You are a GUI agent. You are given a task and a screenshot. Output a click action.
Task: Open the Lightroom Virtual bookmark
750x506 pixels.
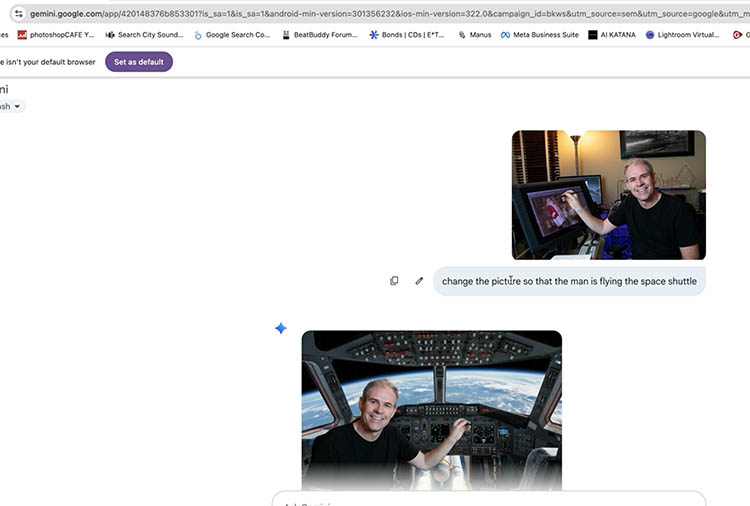point(682,35)
